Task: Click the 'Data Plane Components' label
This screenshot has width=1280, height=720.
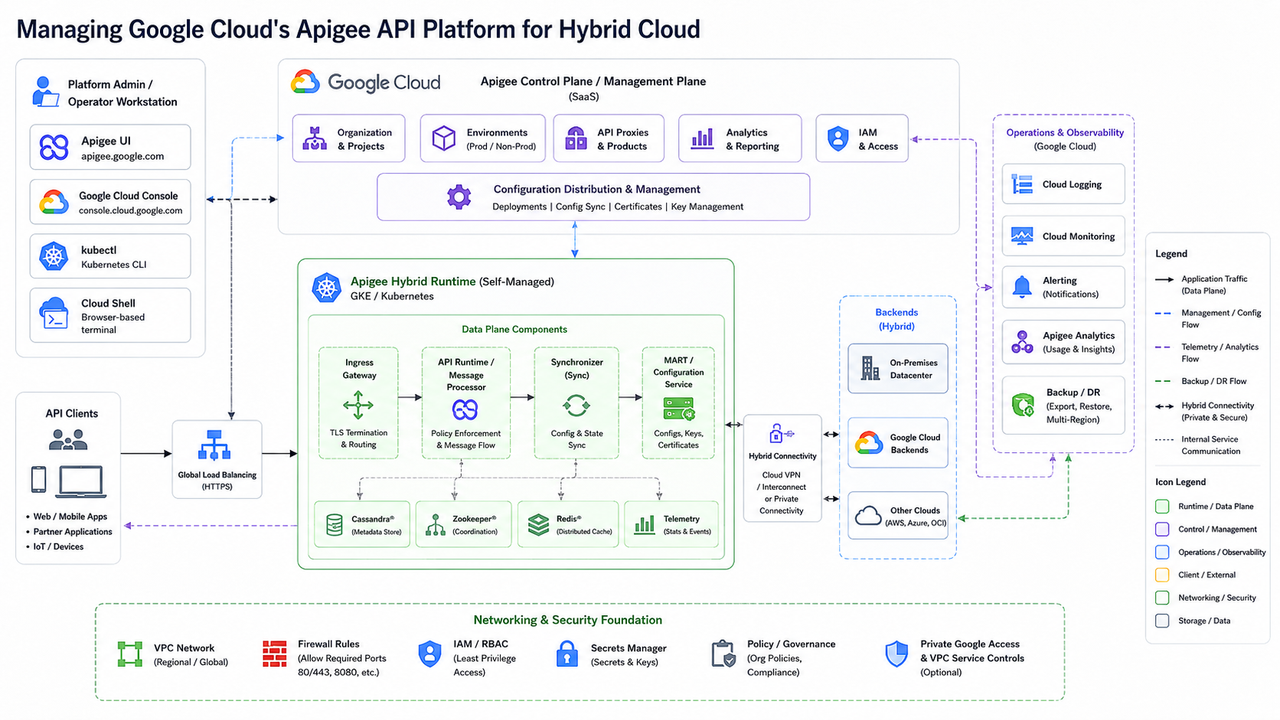Action: click(514, 329)
